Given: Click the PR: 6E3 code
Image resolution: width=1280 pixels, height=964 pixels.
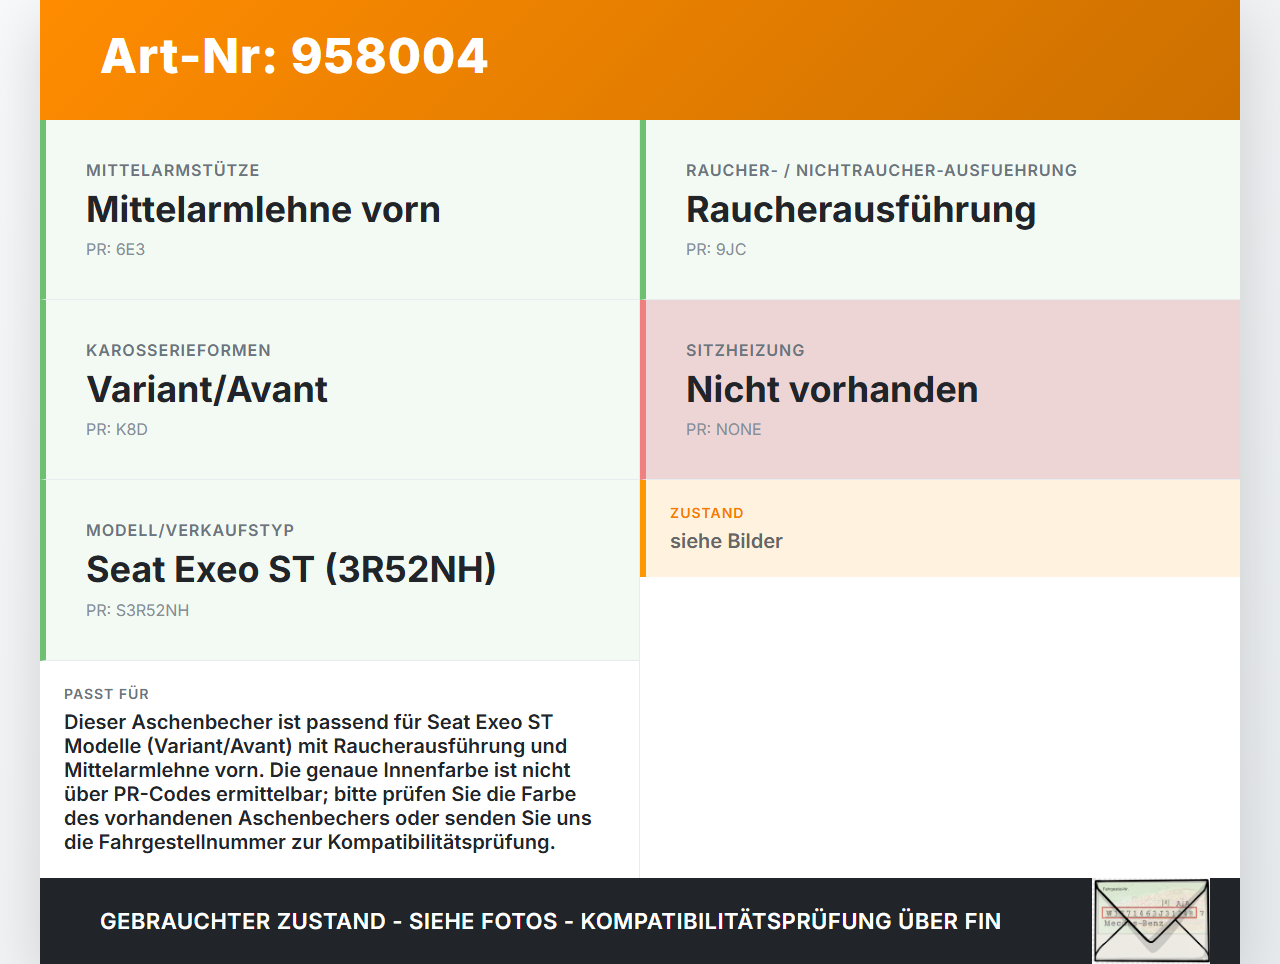Looking at the screenshot, I should tap(115, 248).
